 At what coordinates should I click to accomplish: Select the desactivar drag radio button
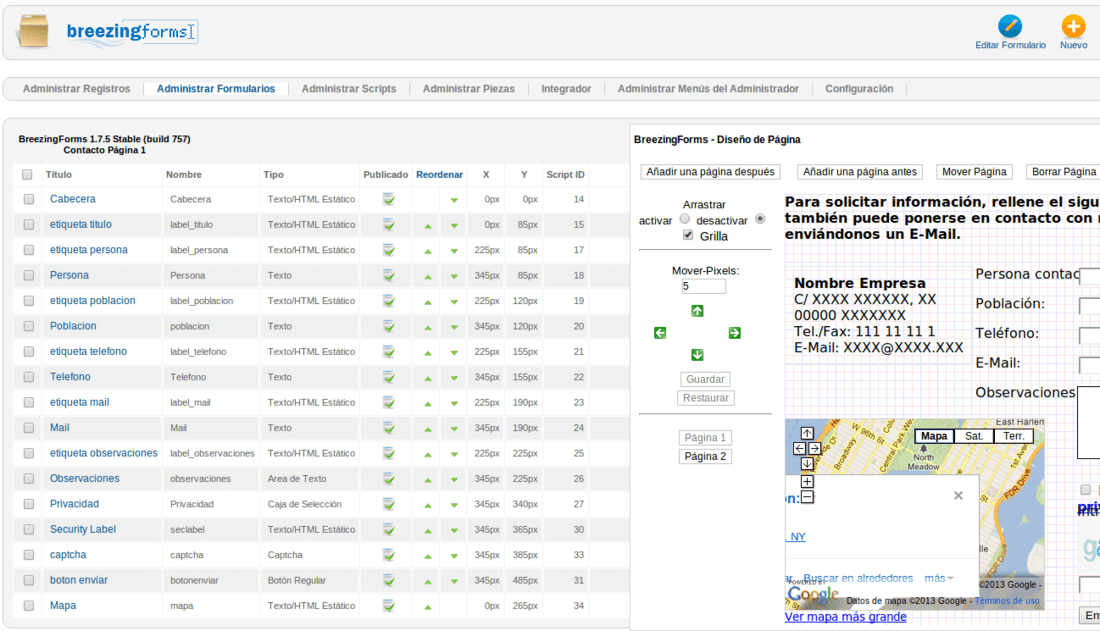[x=760, y=219]
